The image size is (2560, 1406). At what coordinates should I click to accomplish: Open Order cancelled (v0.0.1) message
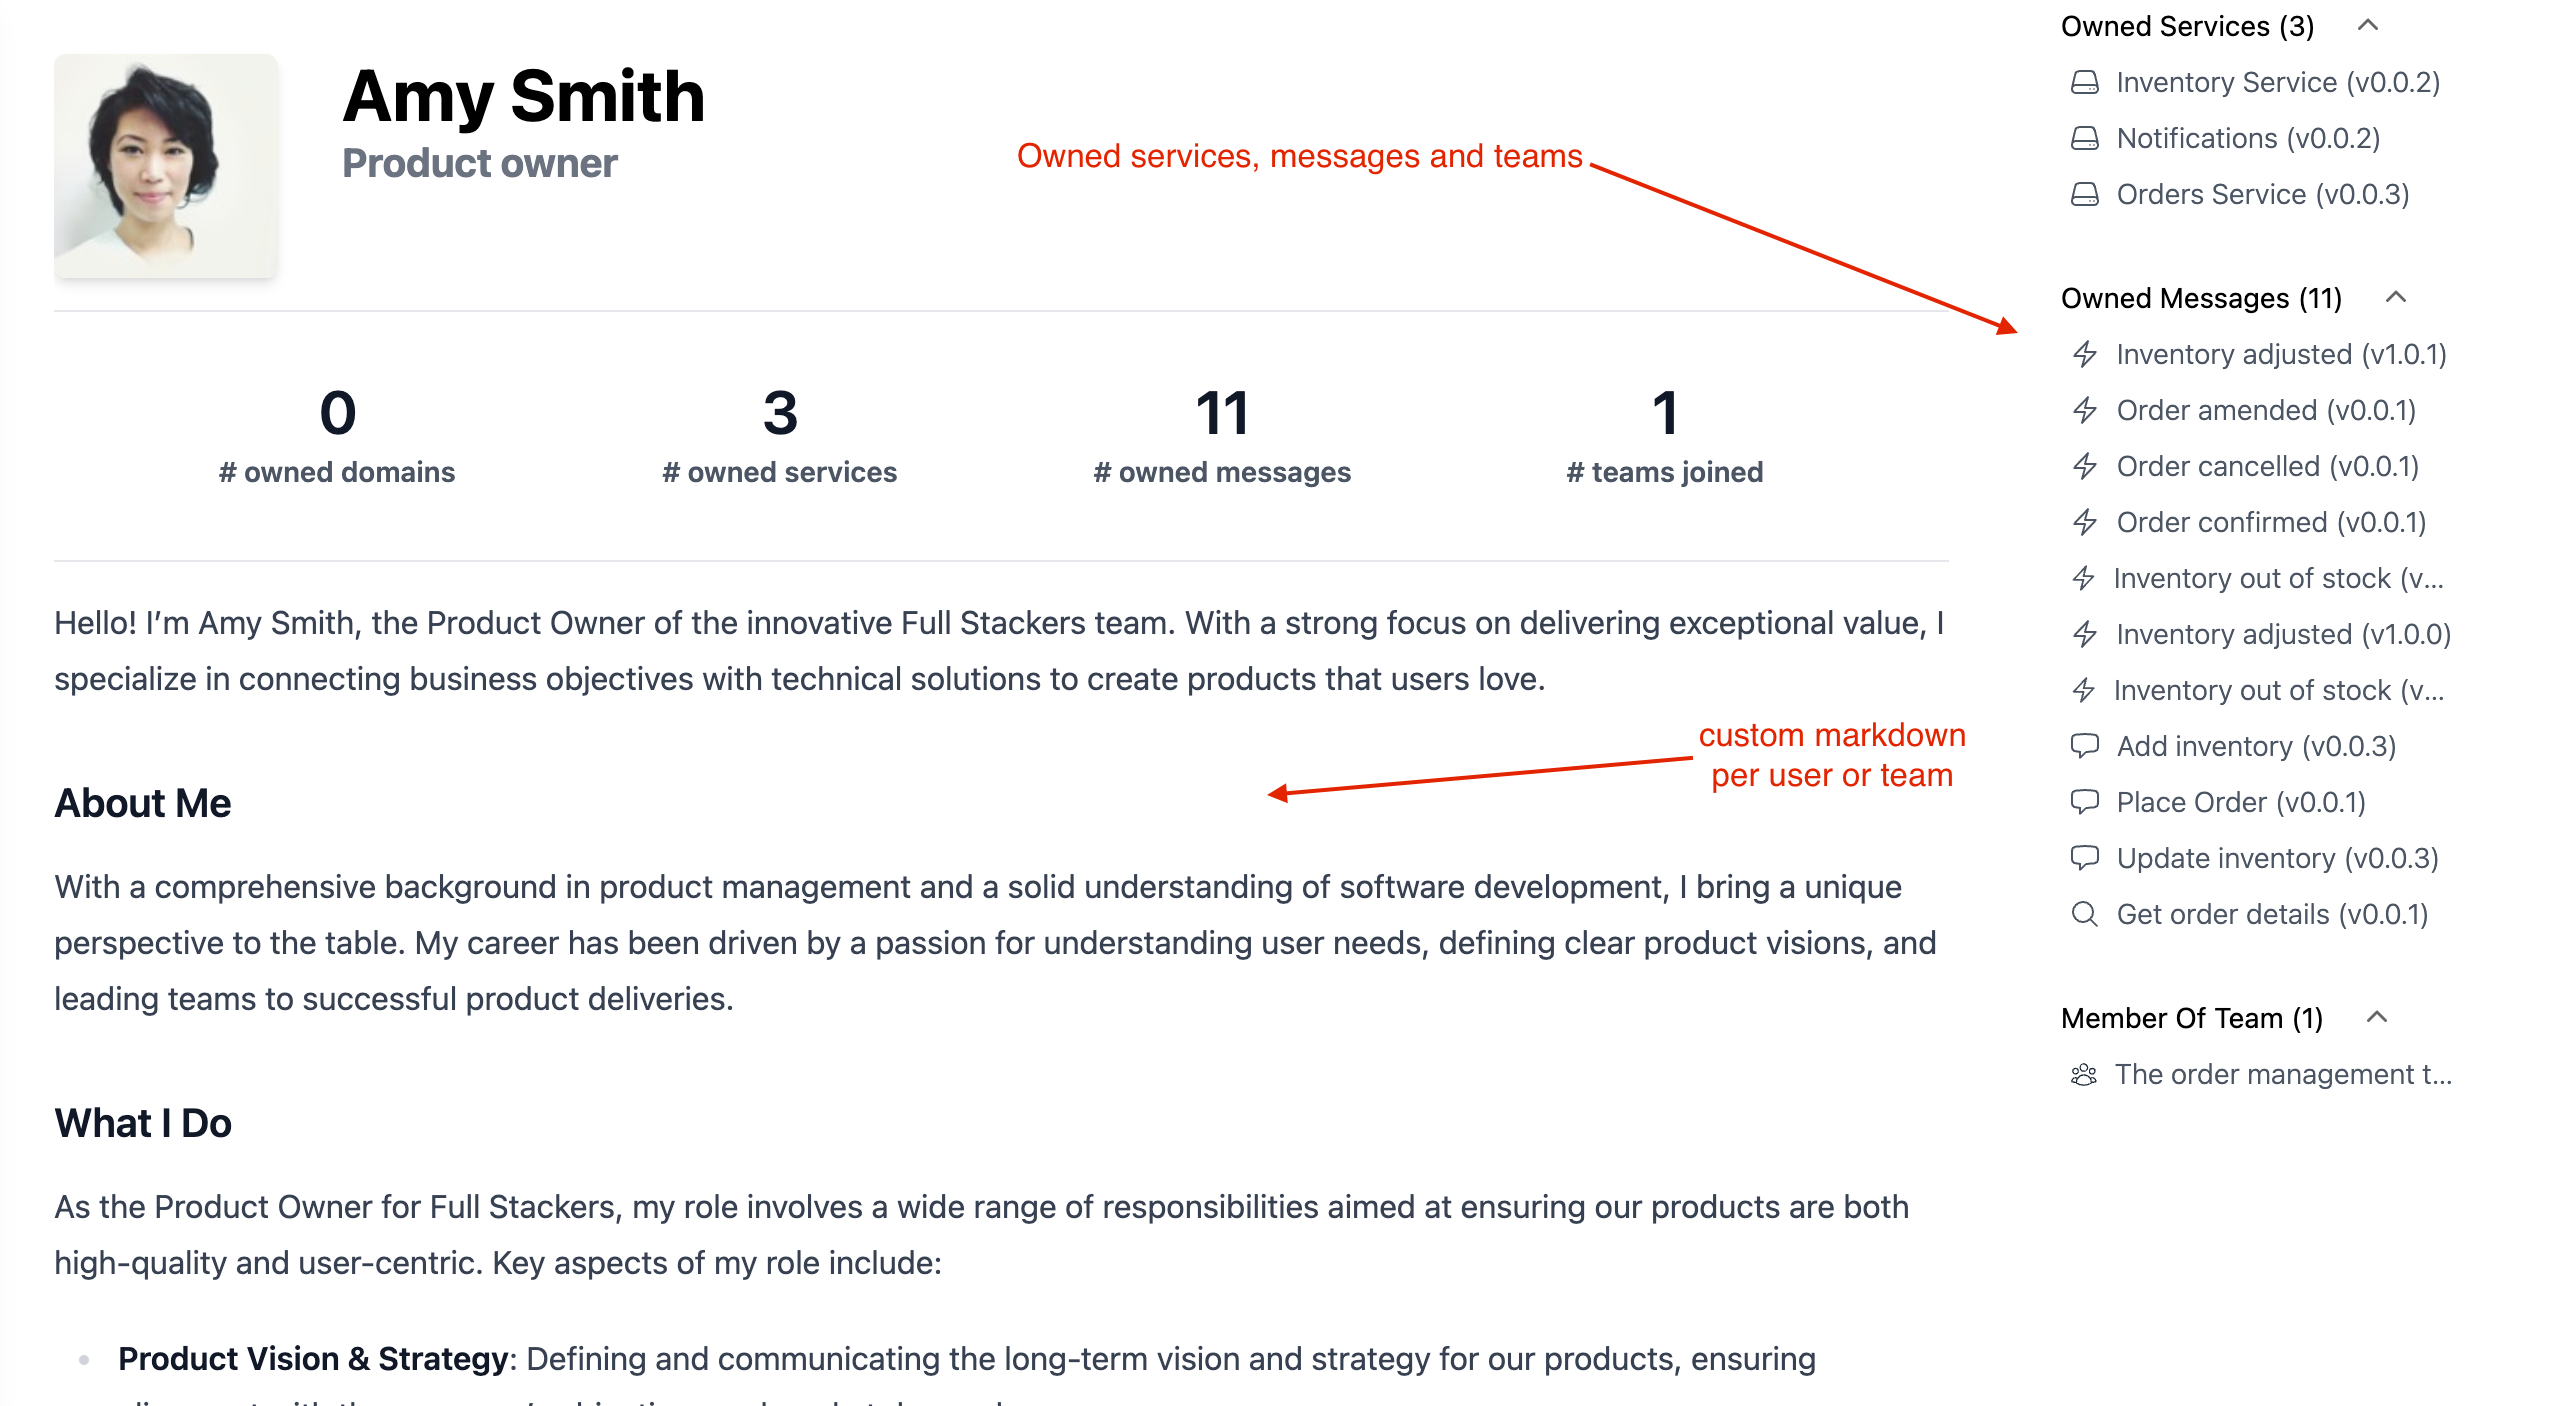pyautogui.click(x=2267, y=466)
